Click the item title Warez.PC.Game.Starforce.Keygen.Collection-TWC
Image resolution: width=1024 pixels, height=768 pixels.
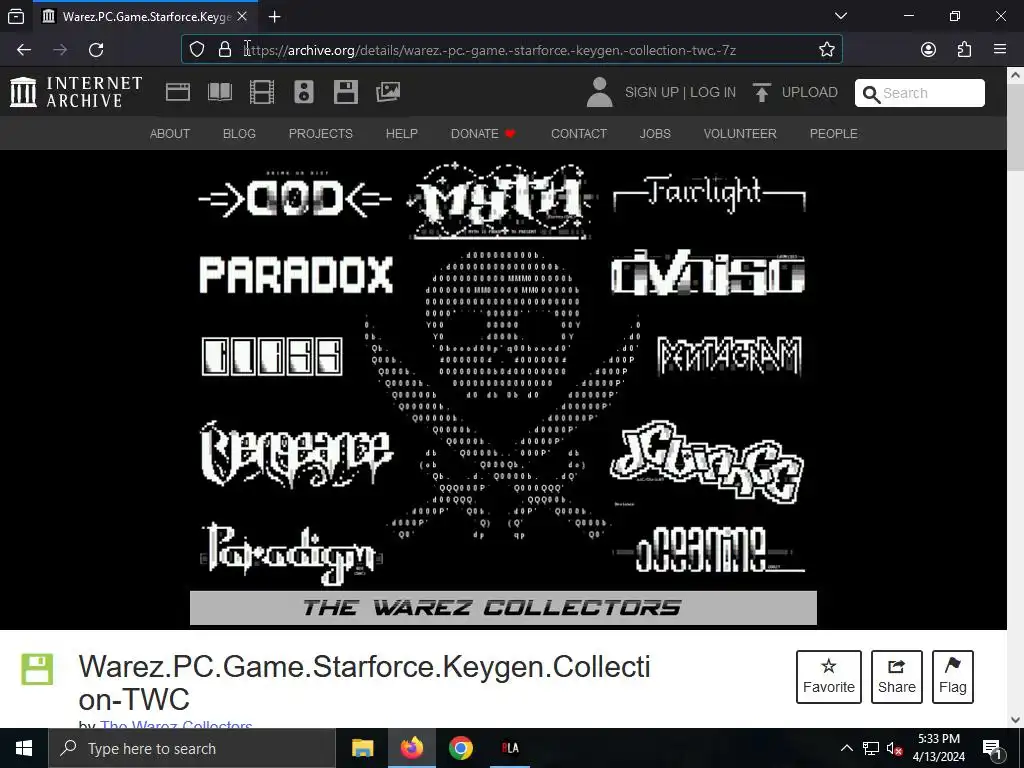point(364,683)
